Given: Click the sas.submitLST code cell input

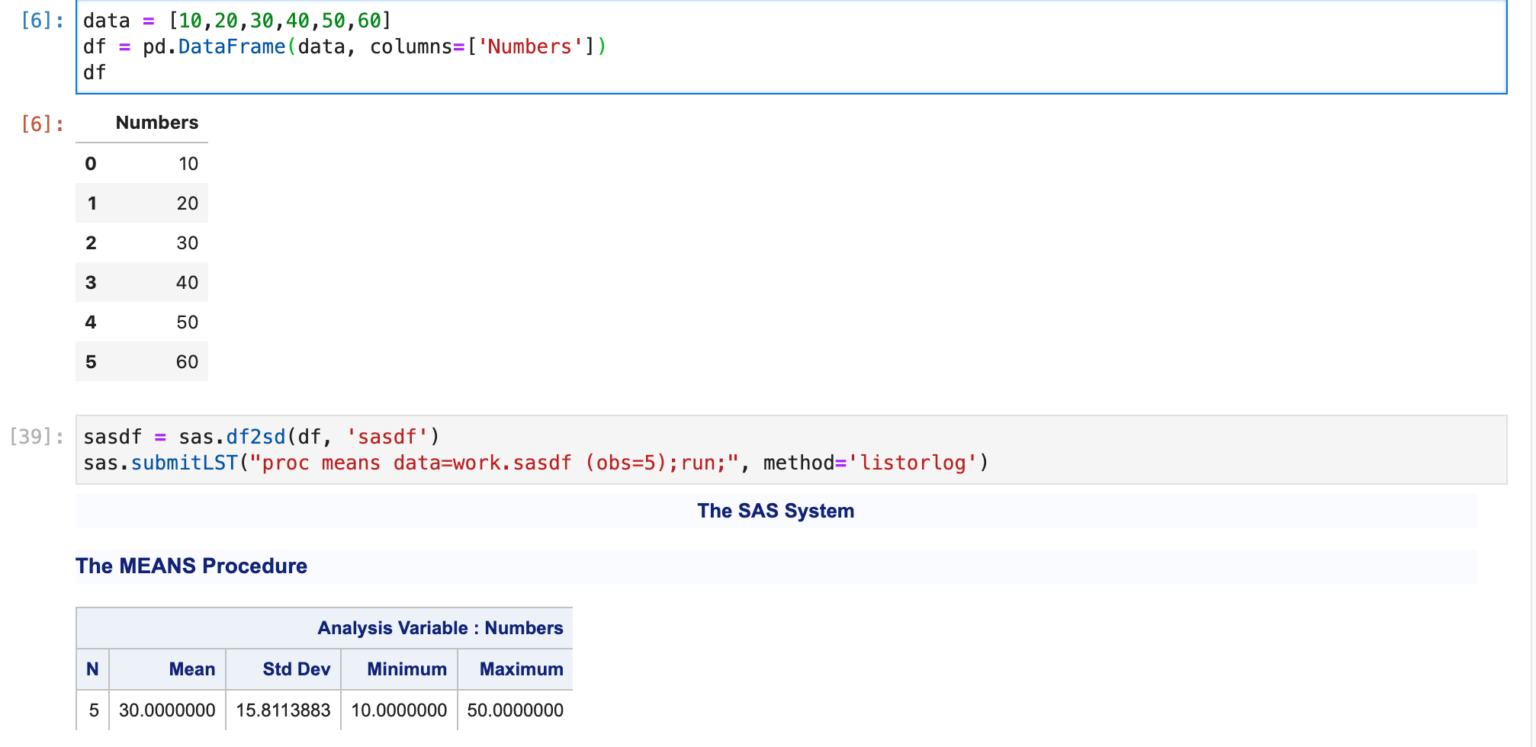Looking at the screenshot, I should coord(791,450).
